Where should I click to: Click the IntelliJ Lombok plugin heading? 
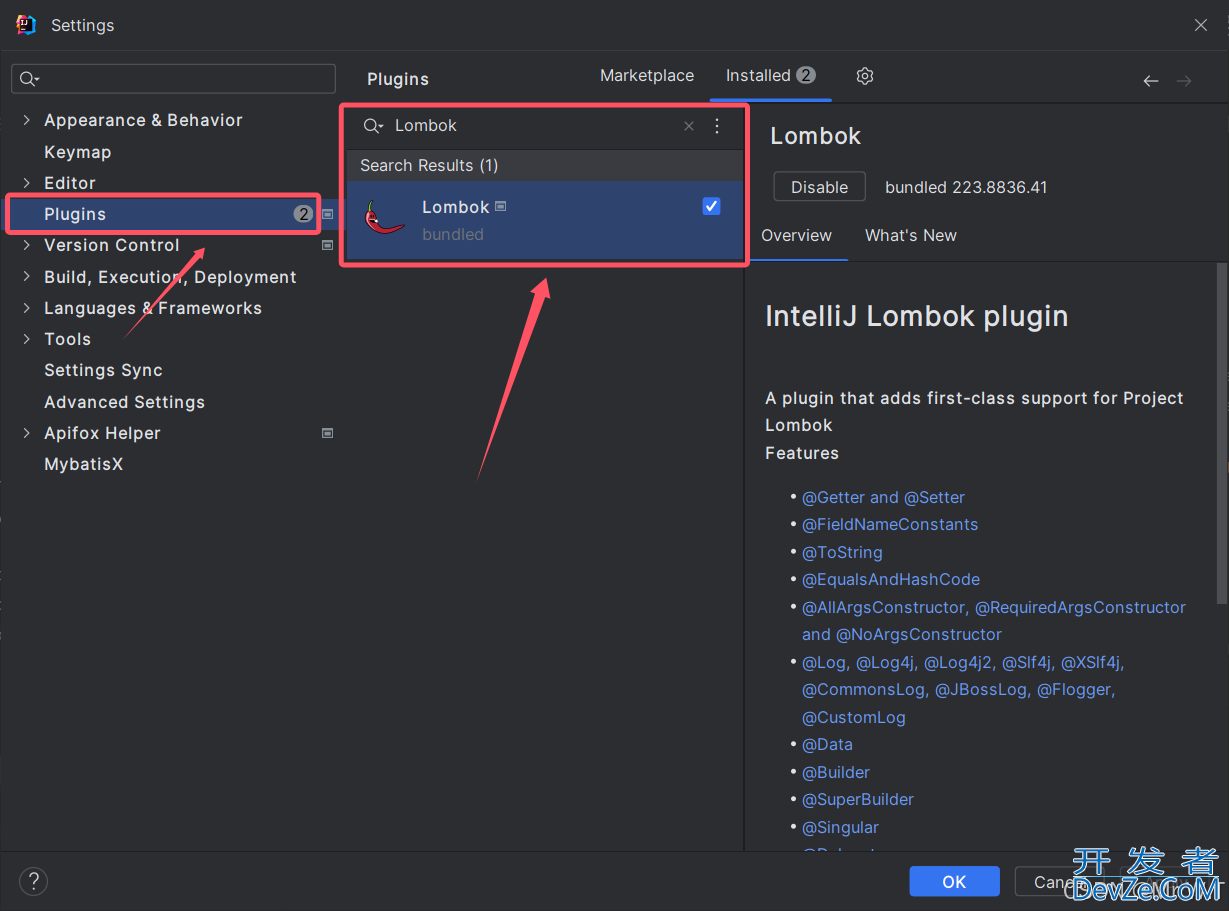[x=917, y=316]
